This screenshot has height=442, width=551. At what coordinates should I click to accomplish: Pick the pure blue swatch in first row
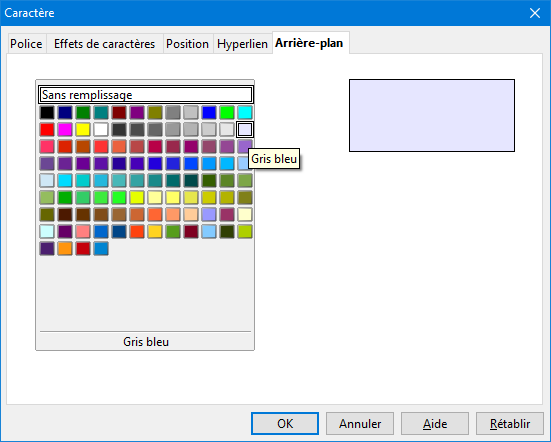point(209,112)
